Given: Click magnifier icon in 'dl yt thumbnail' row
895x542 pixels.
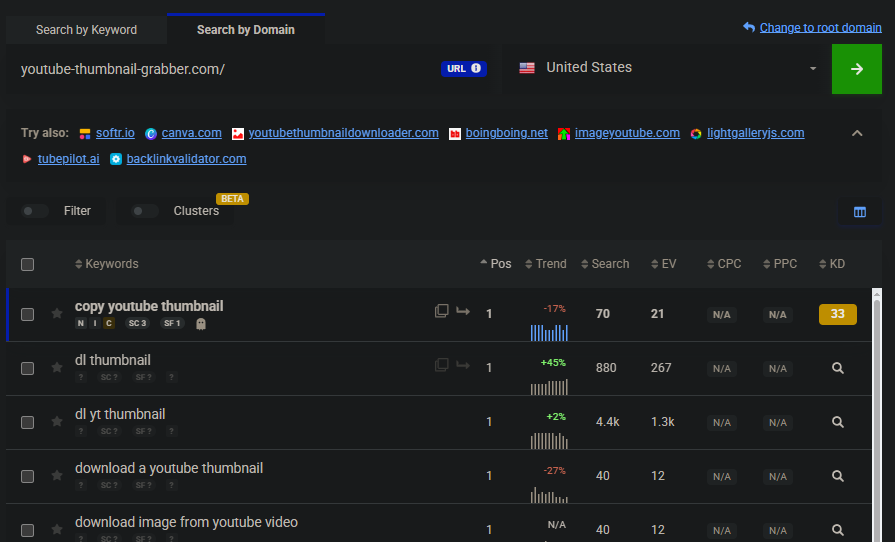Looking at the screenshot, I should tap(838, 422).
